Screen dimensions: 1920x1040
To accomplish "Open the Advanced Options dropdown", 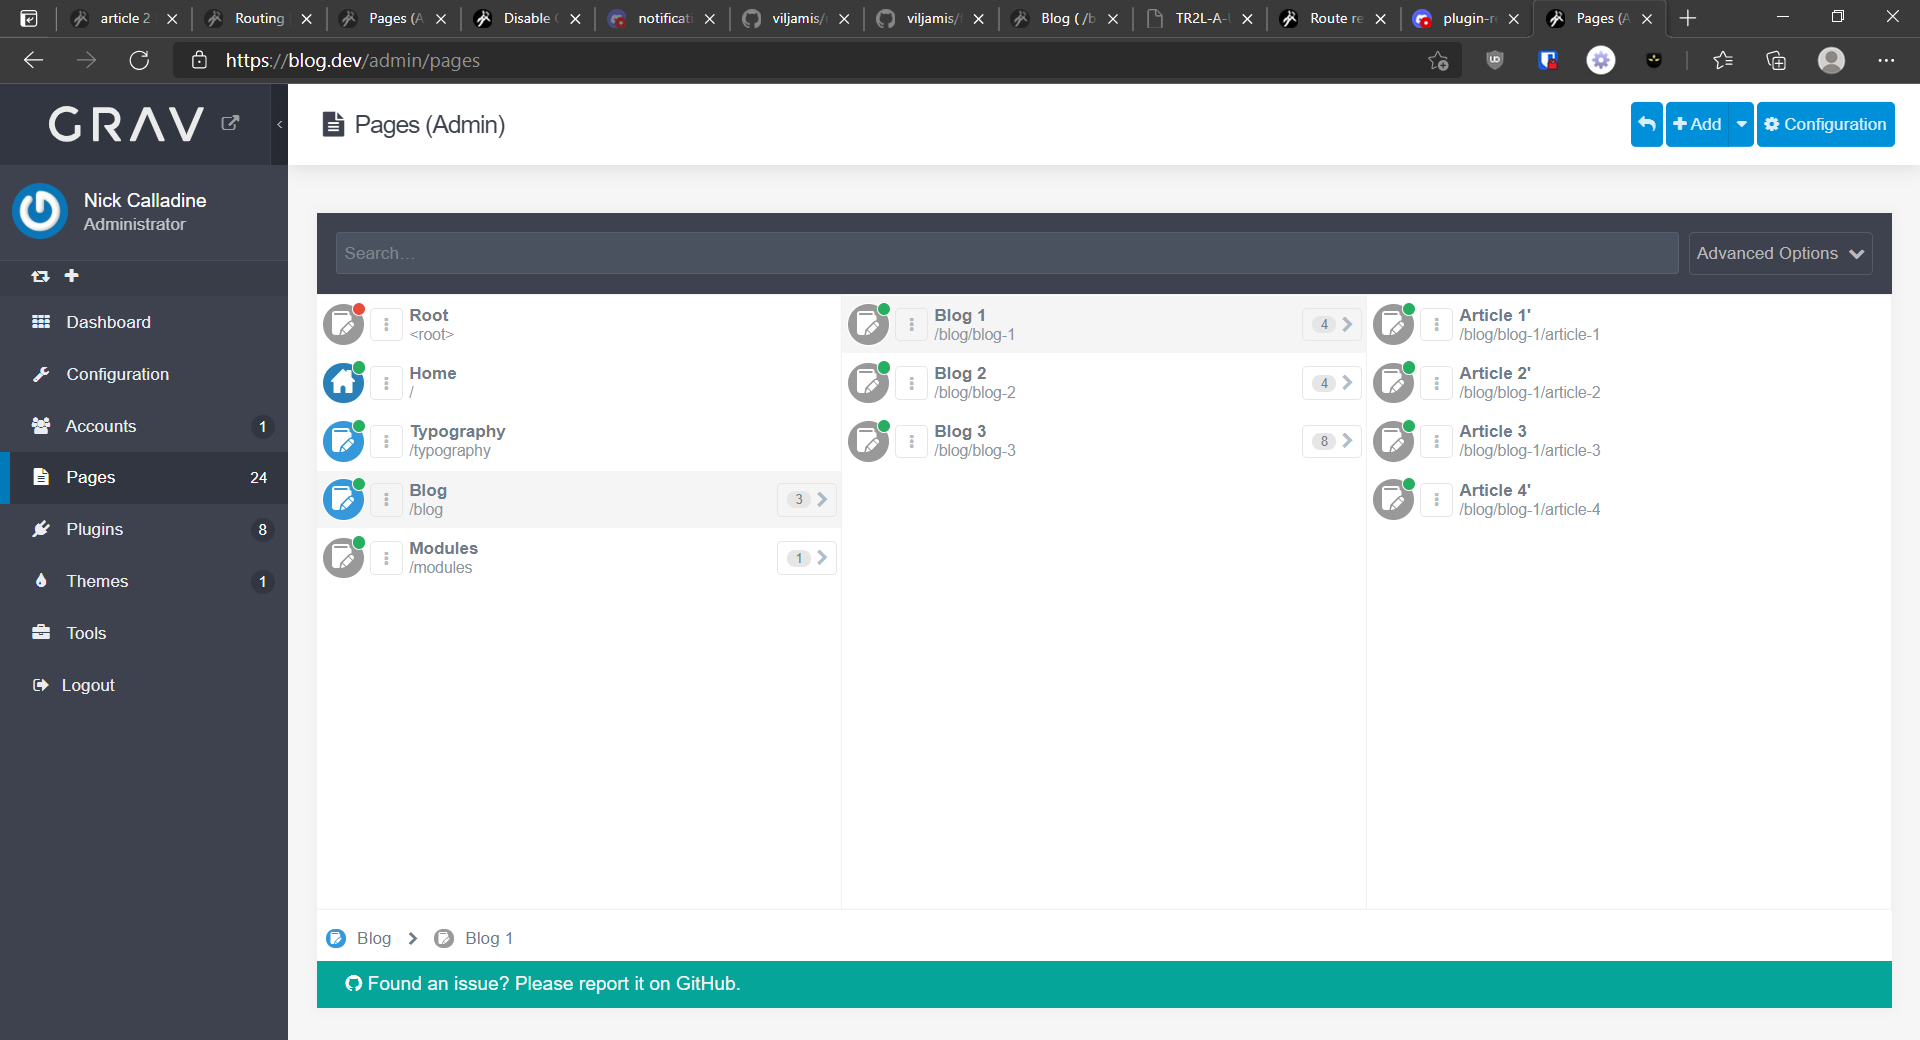I will pyautogui.click(x=1780, y=253).
